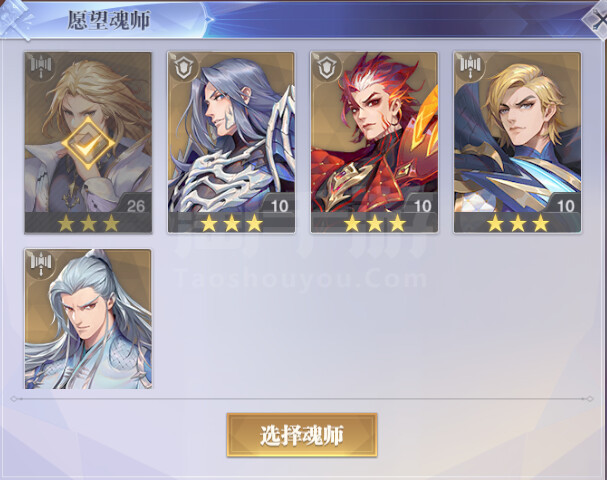Click the attack-type icon on silver-haired character card
607x480 pixels.
(x=41, y=265)
